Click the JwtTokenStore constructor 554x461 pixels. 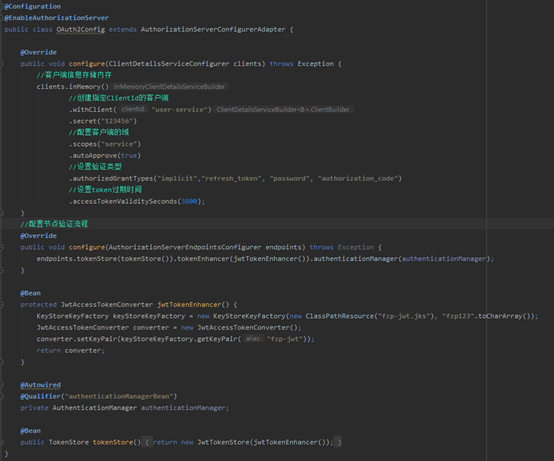(223, 442)
